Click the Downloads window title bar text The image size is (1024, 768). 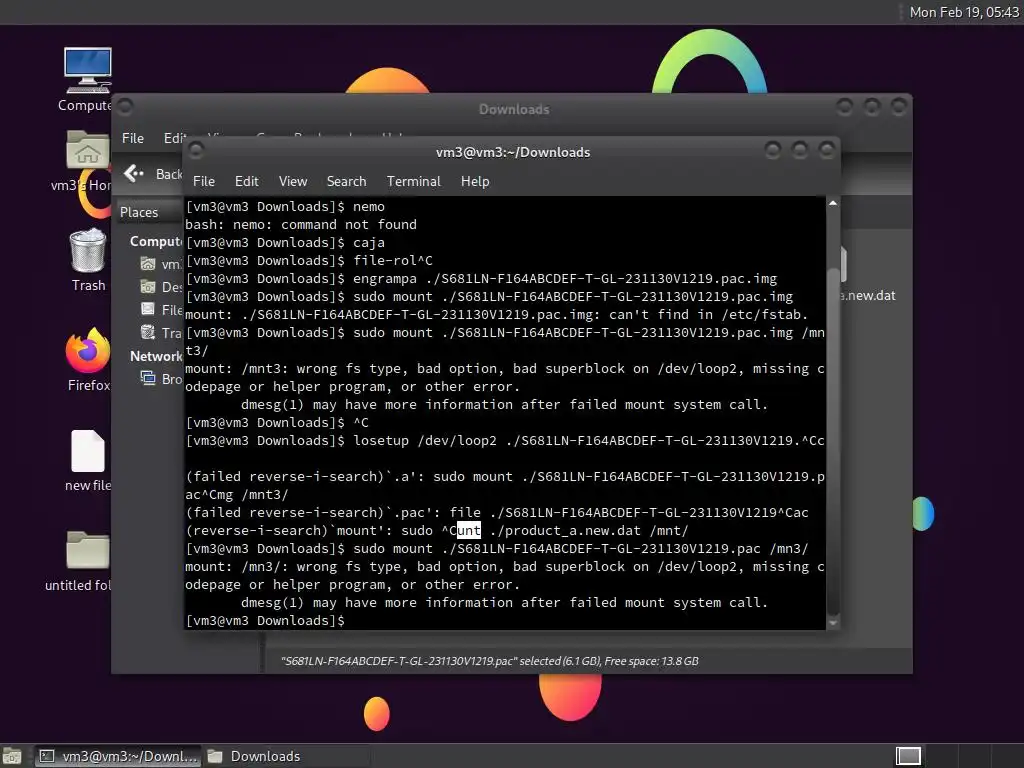tap(514, 109)
